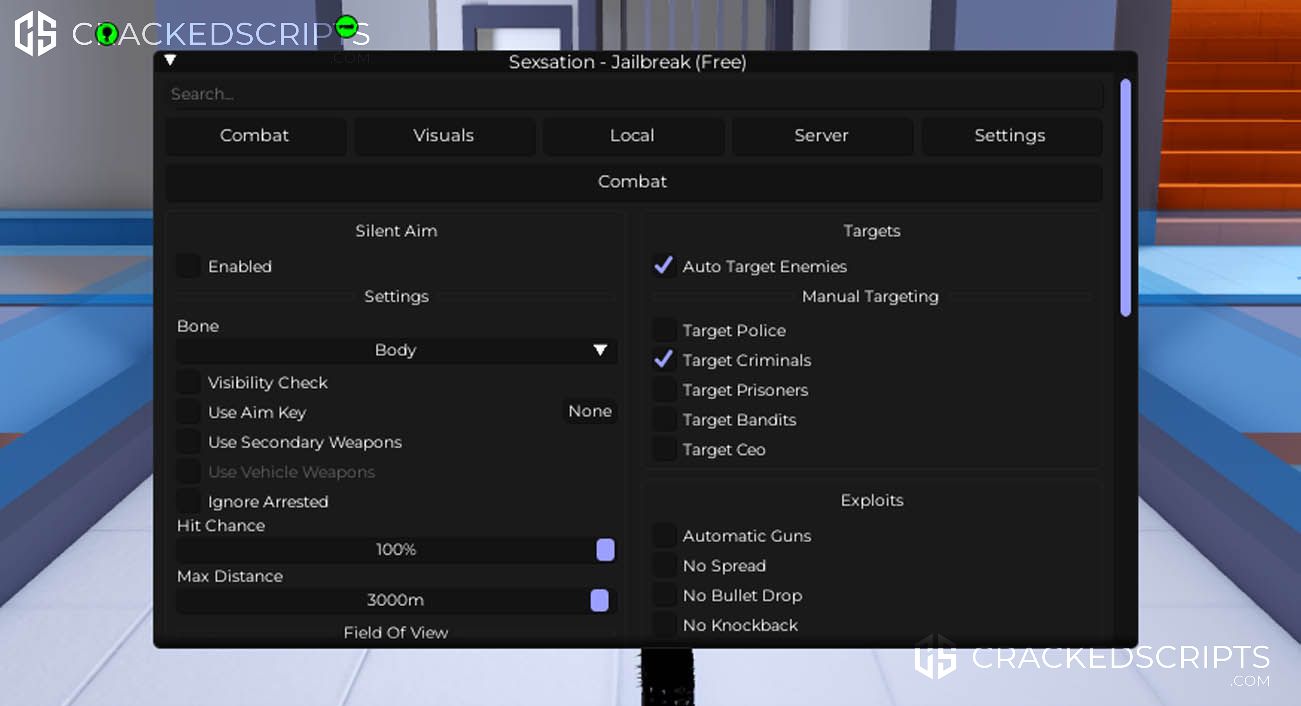Check the No Bullet Drop option
Viewport: 1301px width, 706px height.
pyautogui.click(x=664, y=596)
